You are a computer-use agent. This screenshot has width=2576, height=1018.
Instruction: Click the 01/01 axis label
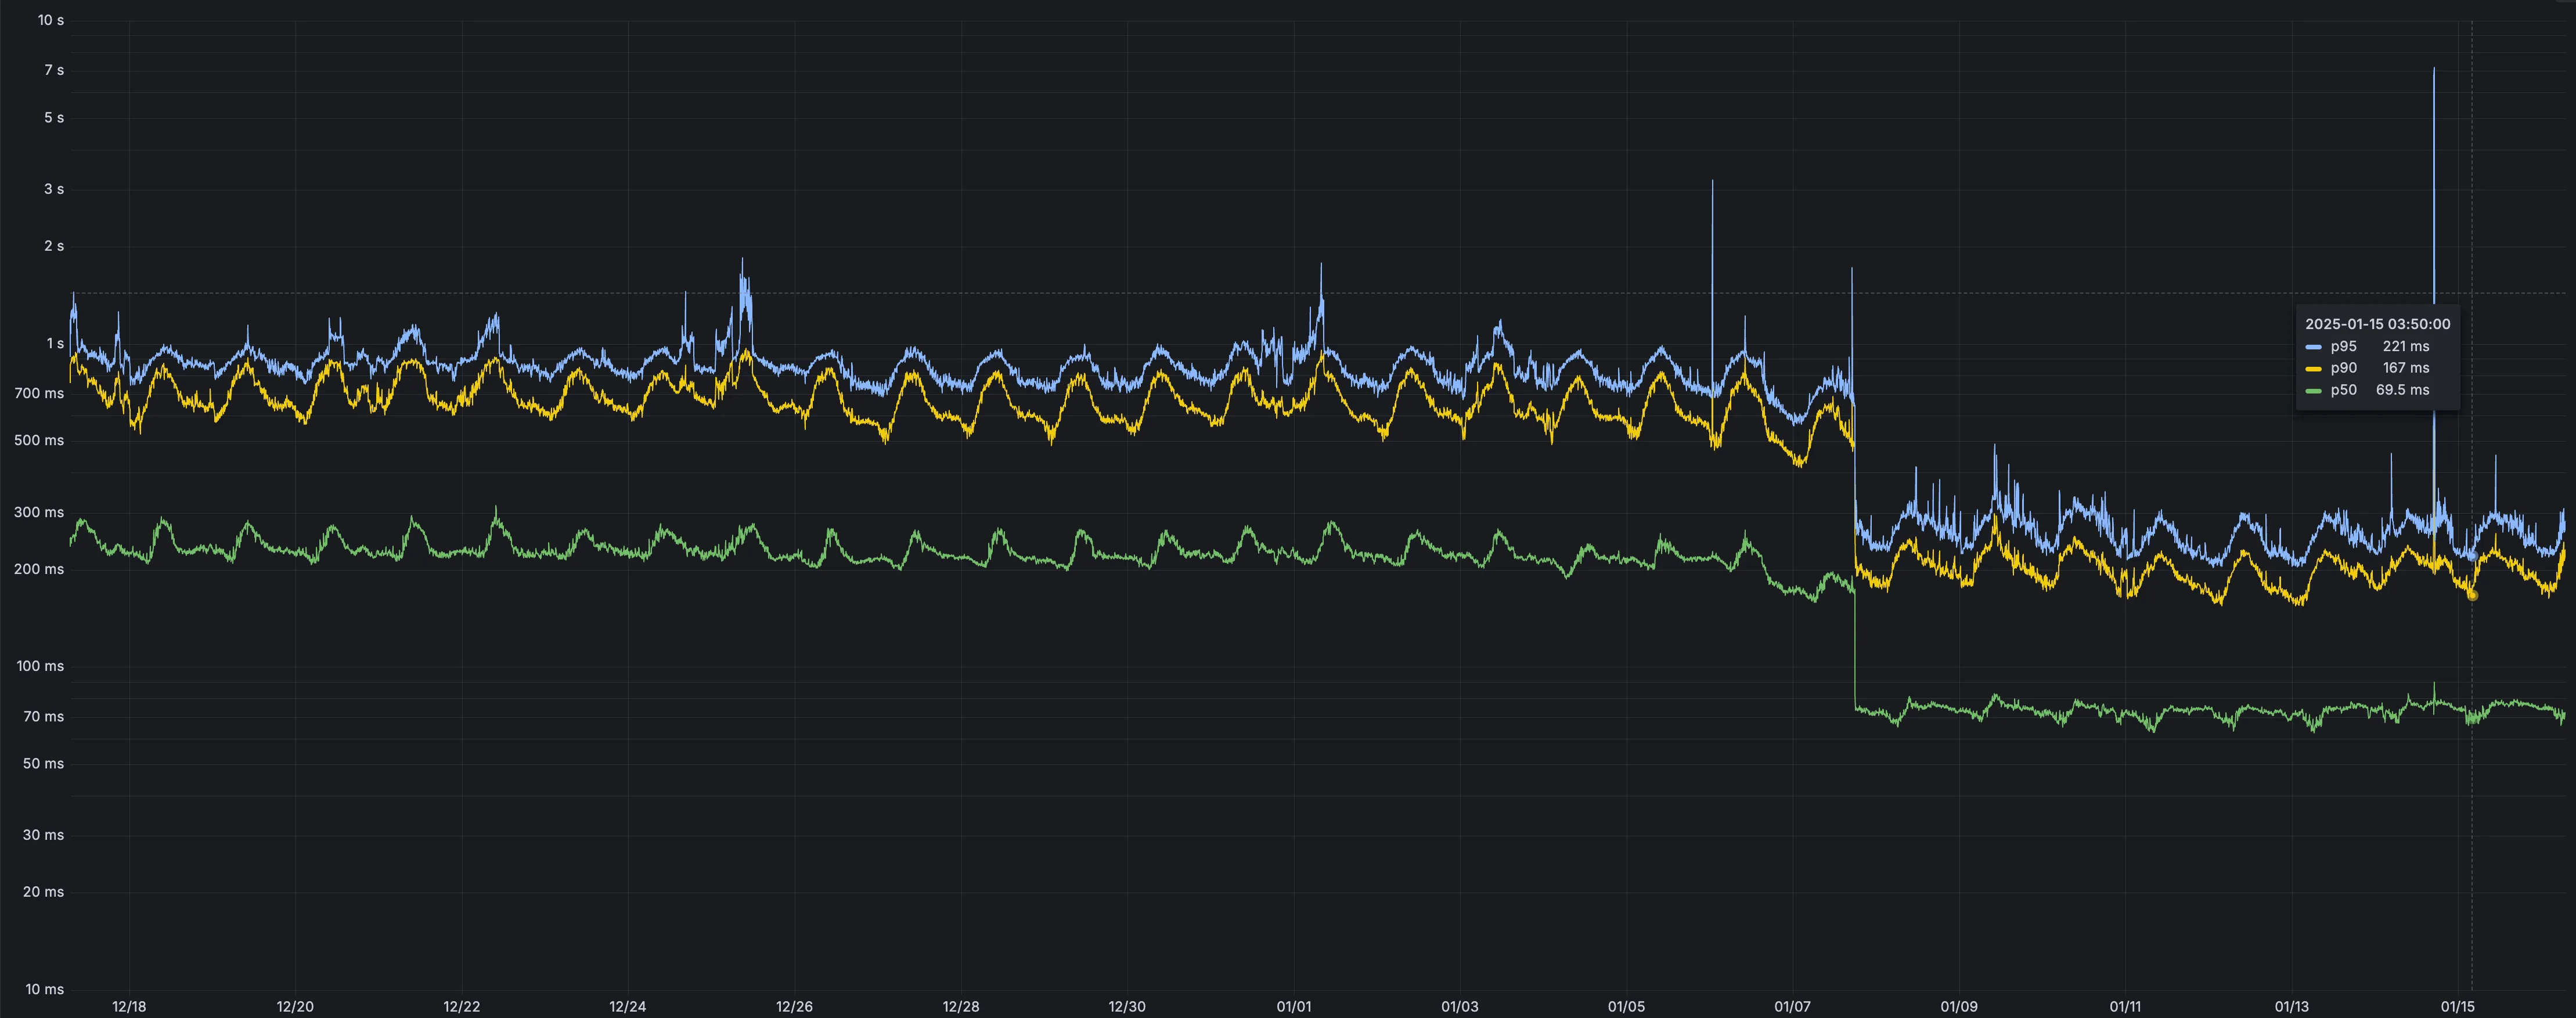1293,1007
